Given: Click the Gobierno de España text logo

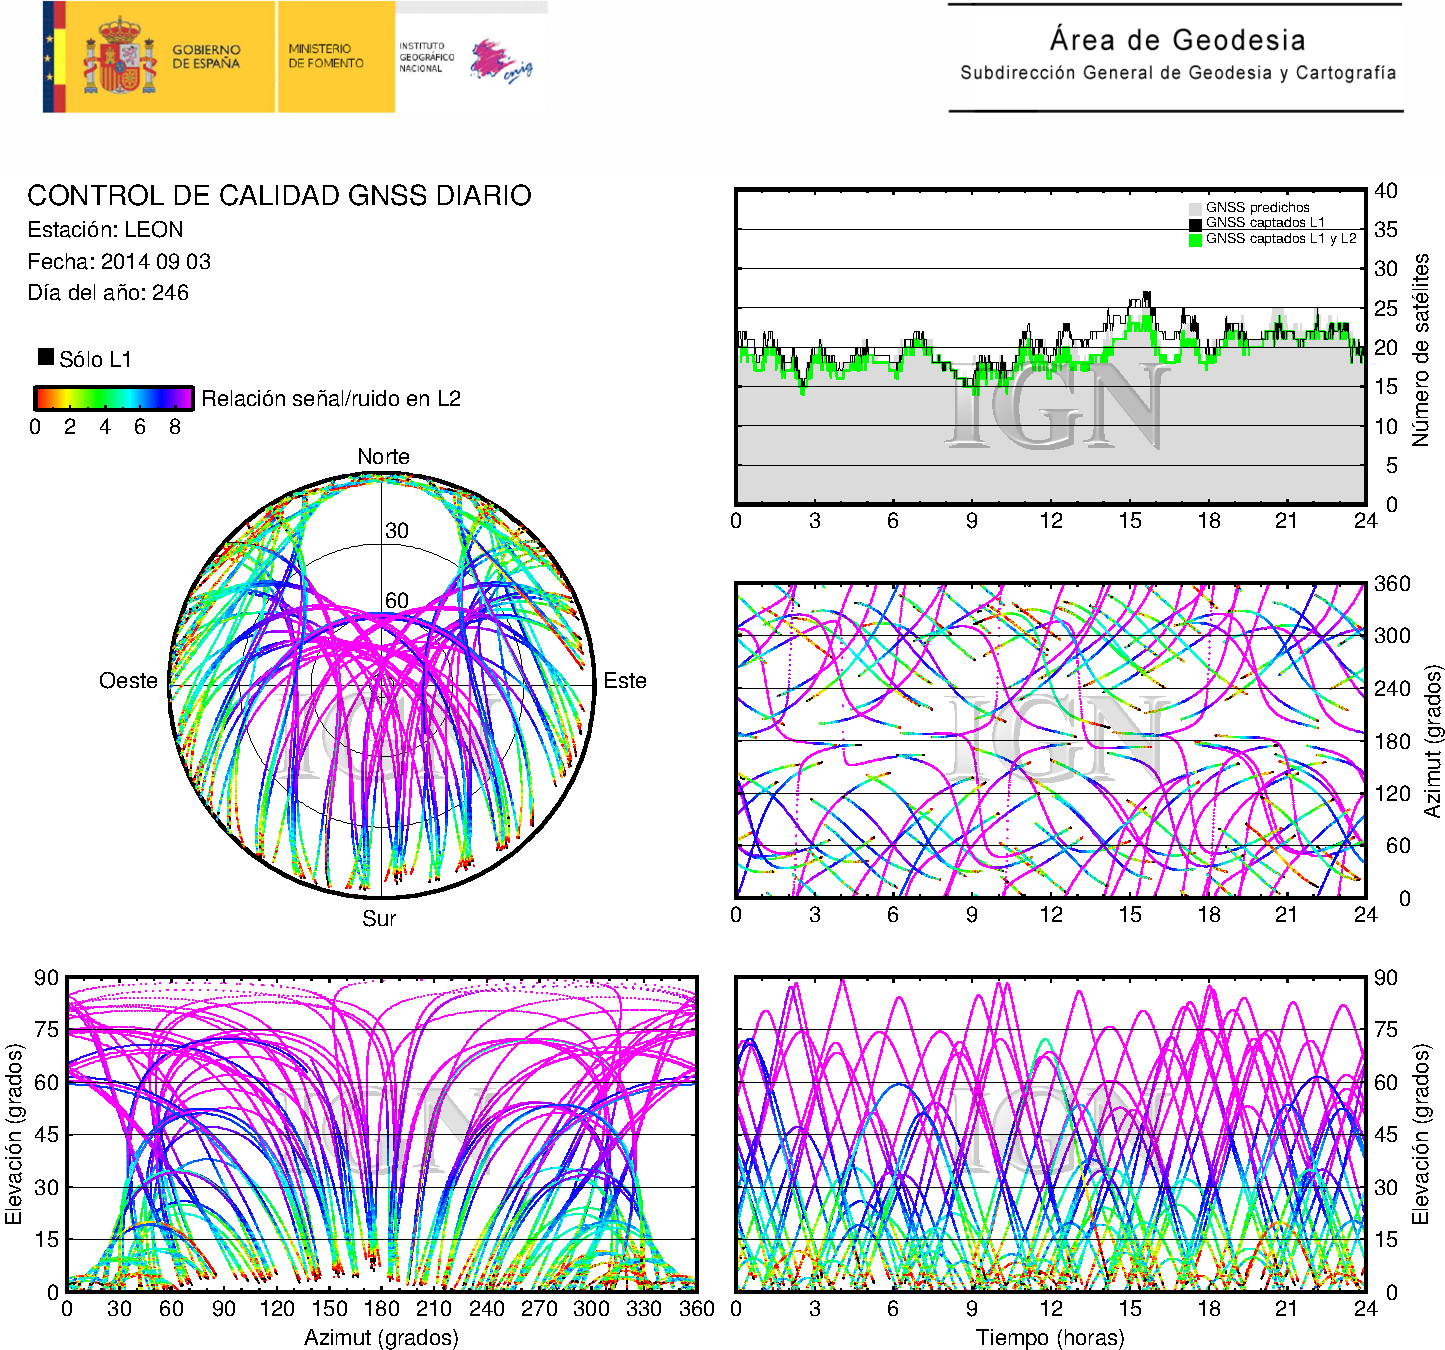Looking at the screenshot, I should pos(206,57).
